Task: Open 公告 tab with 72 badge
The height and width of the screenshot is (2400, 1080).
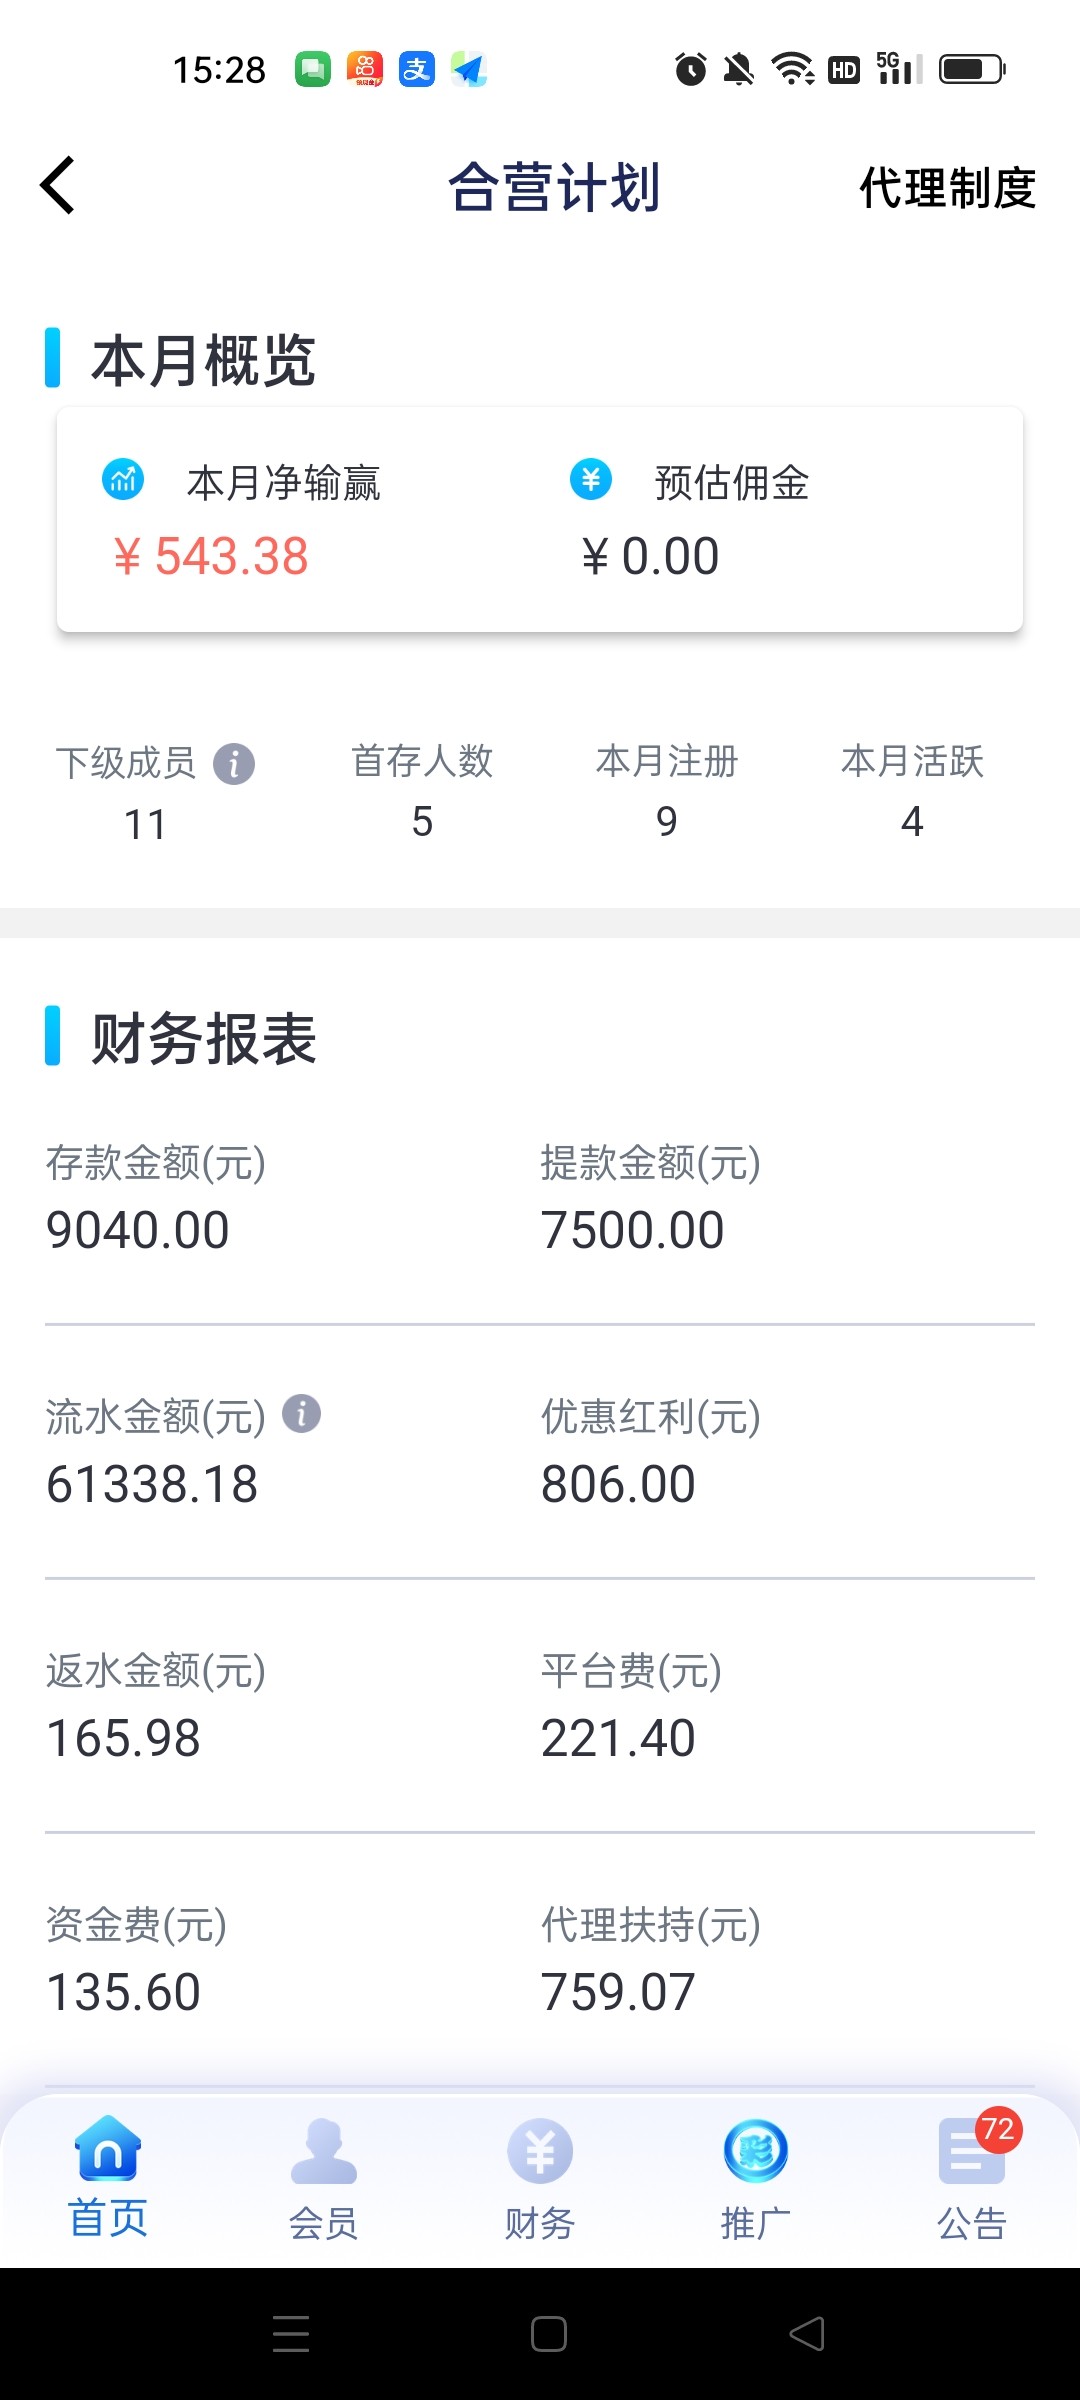Action: point(971,2178)
